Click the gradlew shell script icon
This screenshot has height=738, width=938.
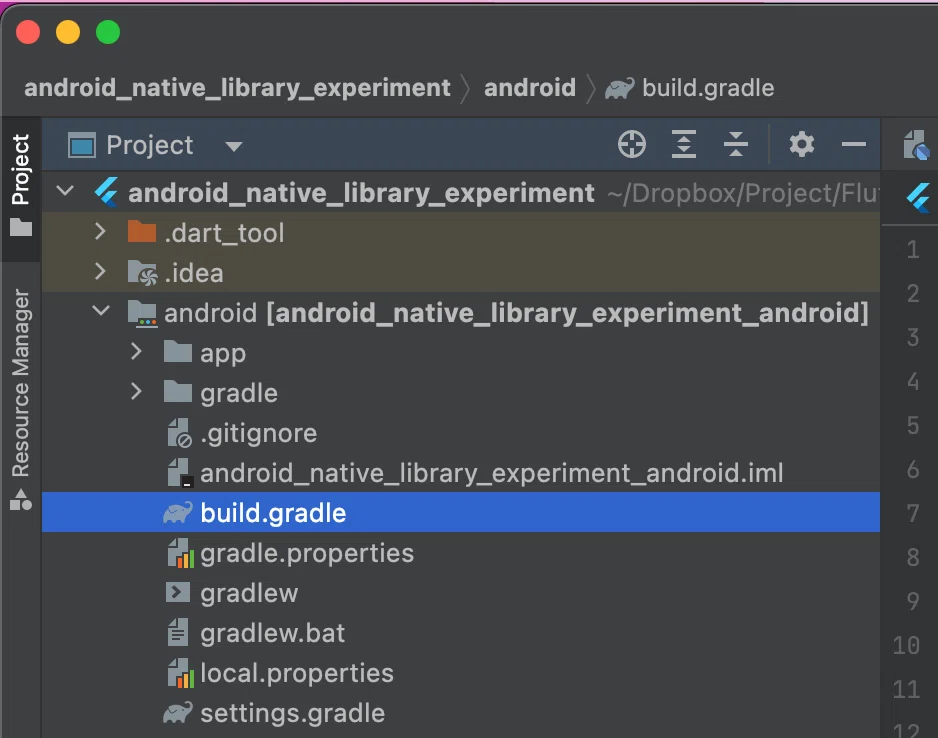(178, 592)
